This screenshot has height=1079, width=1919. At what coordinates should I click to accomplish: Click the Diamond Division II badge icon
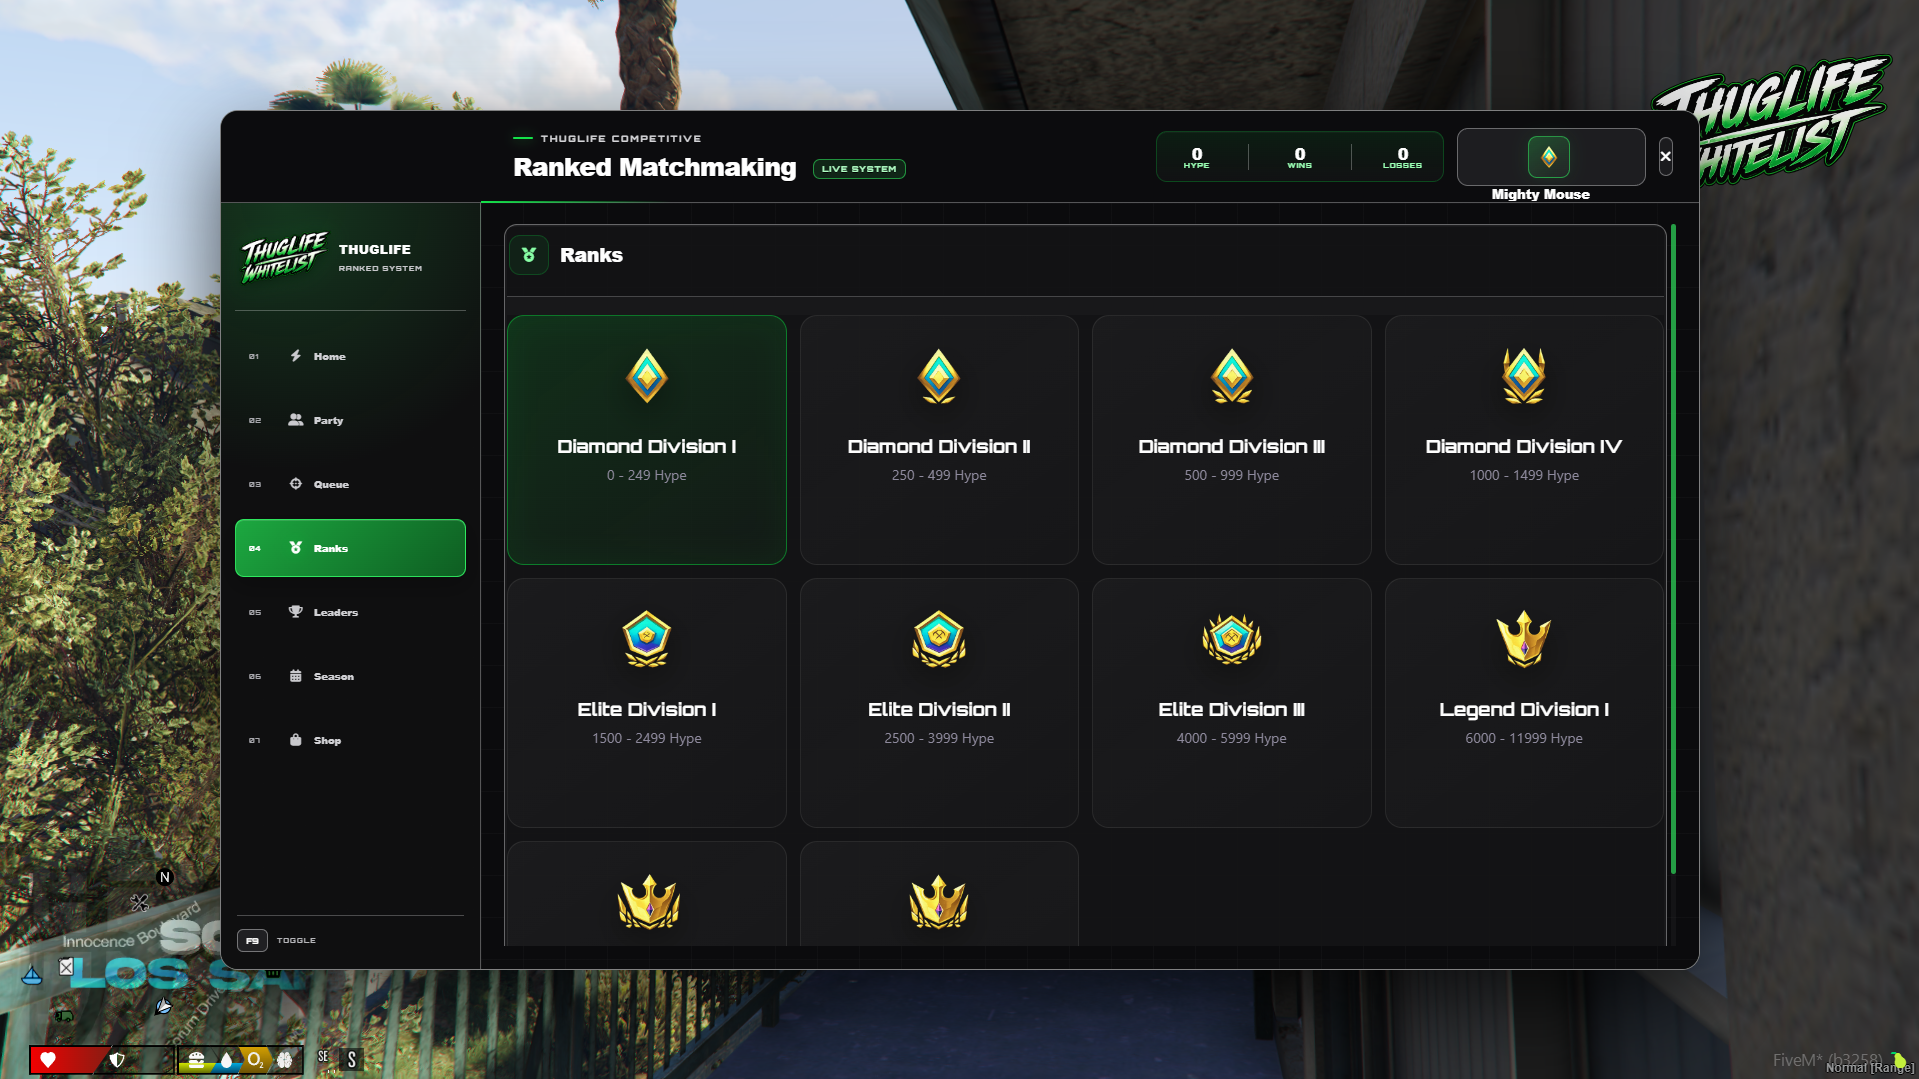[939, 377]
